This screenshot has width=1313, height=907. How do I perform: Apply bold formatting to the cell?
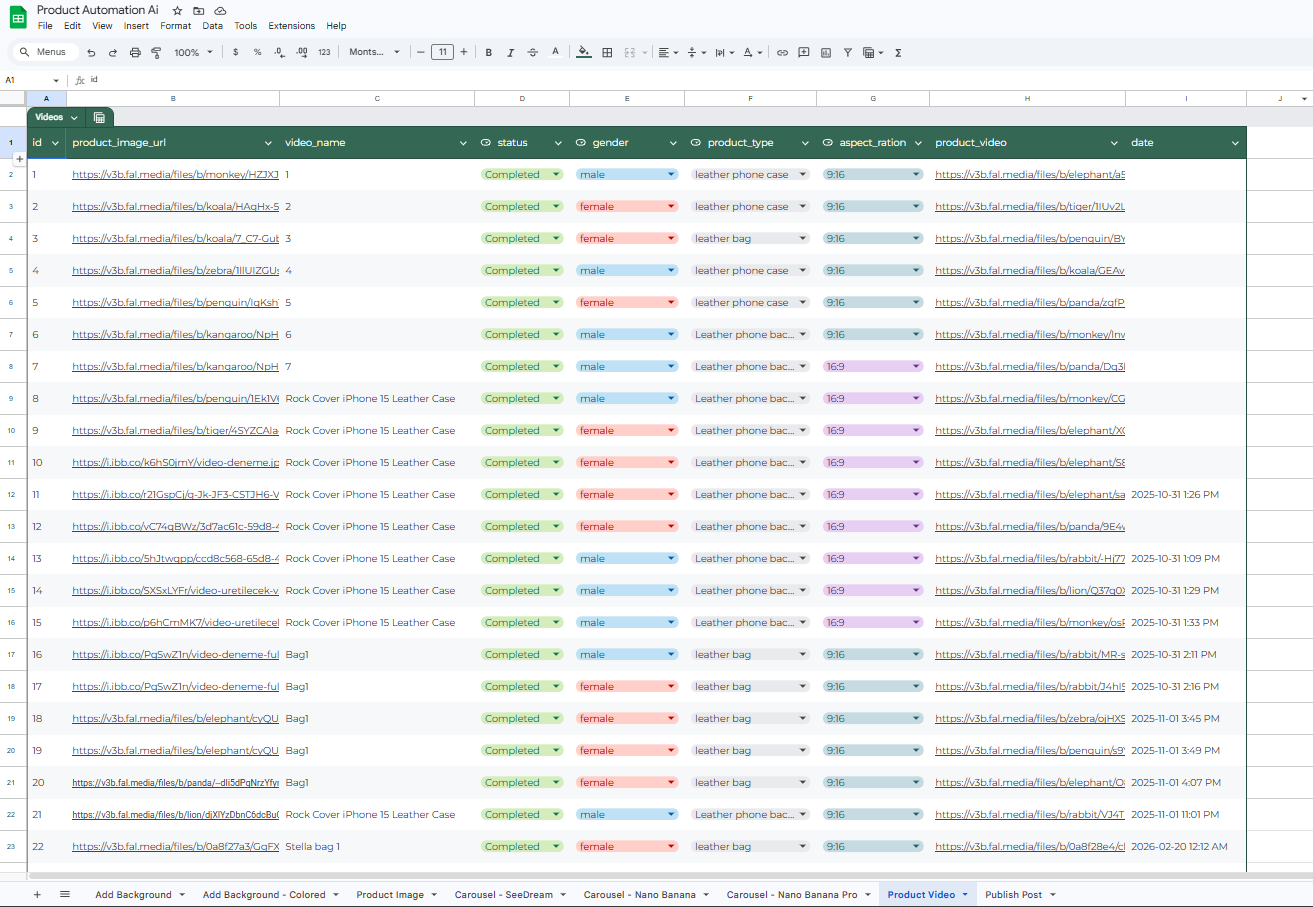[x=489, y=52]
